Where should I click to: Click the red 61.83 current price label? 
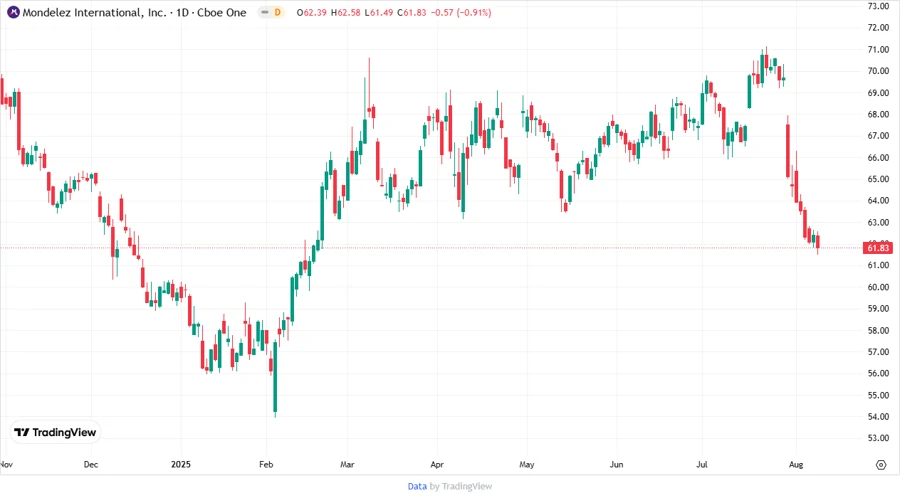(x=878, y=248)
